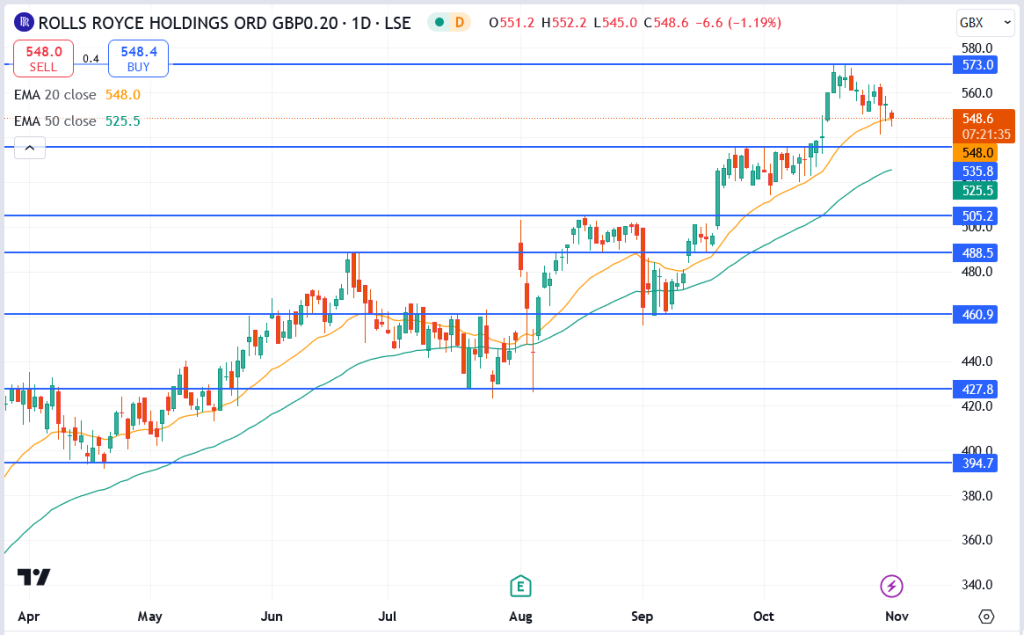Viewport: 1024px width, 635px height.
Task: Click the Jul label on time axis
Action: coord(387,616)
